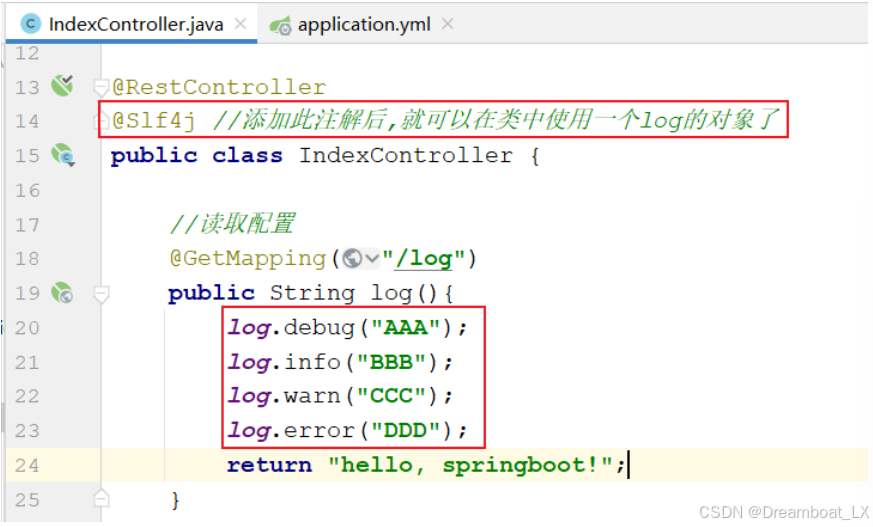Click the class gutter icon on line 15
Image resolution: width=873 pixels, height=527 pixels.
[63, 155]
